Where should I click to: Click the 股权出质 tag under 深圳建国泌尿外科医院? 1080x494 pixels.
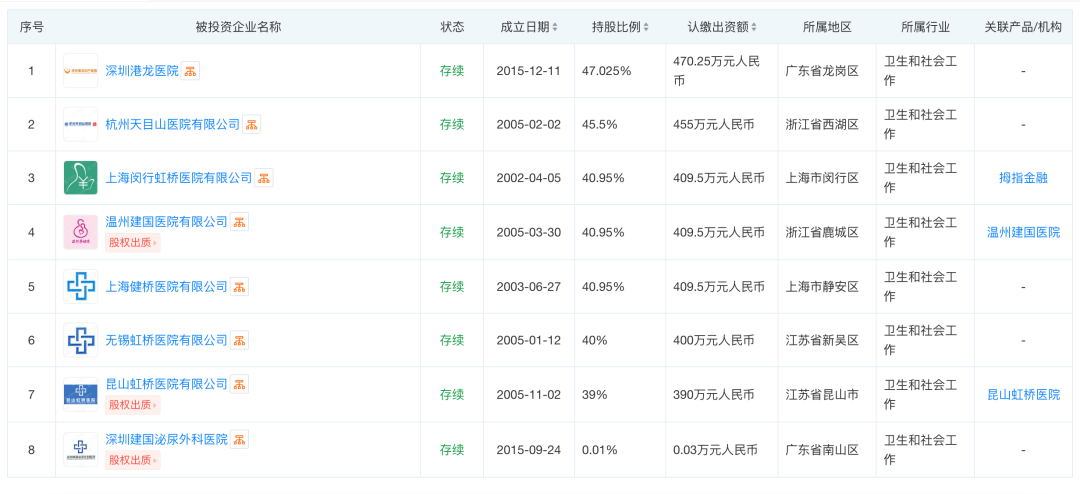click(x=132, y=460)
